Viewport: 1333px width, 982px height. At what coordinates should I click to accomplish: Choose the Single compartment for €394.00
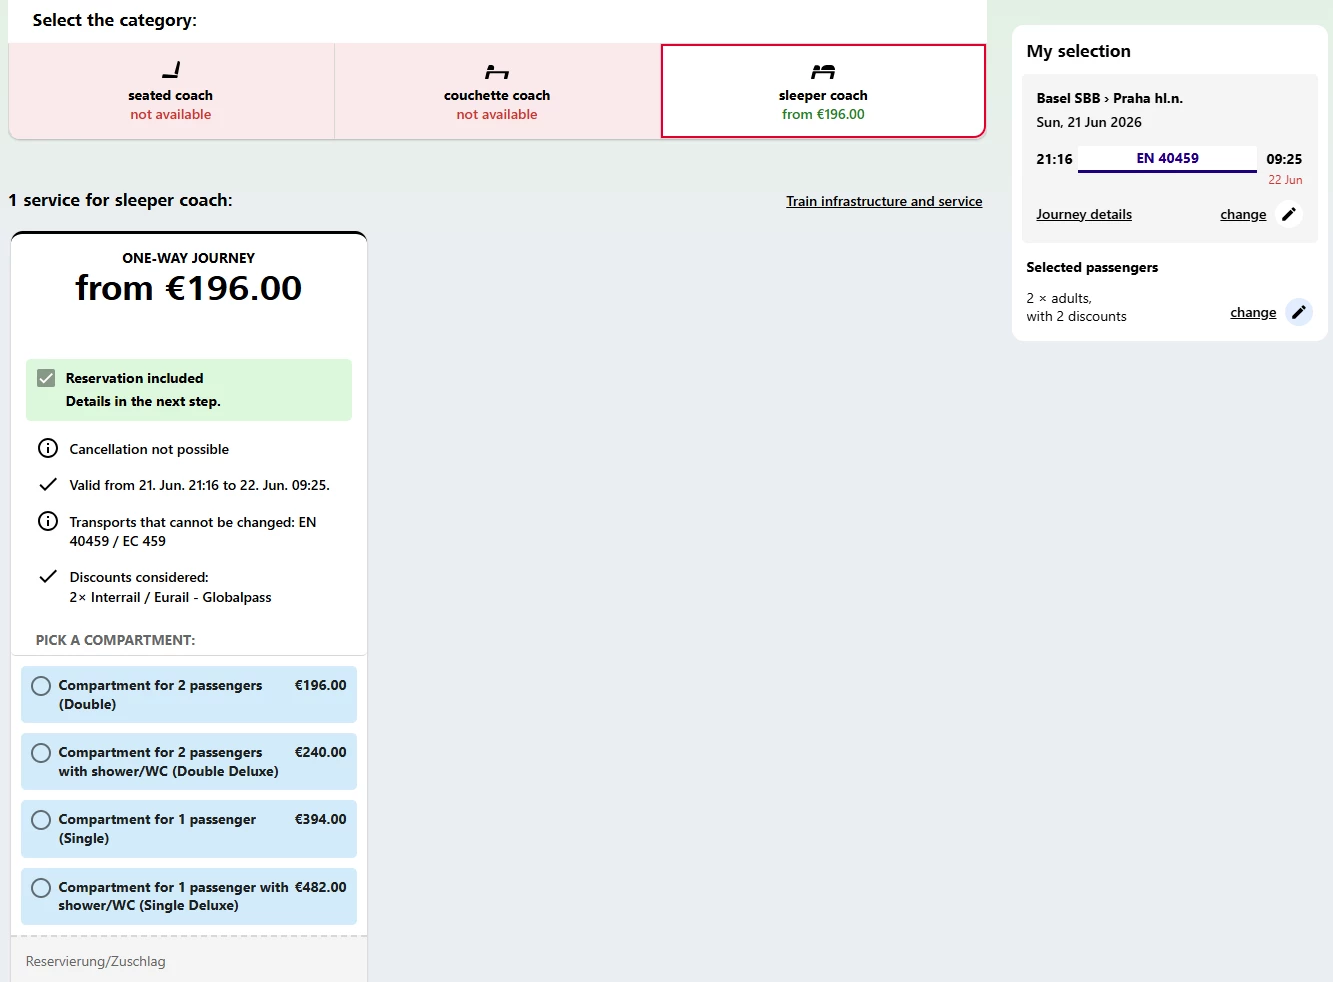coord(41,820)
